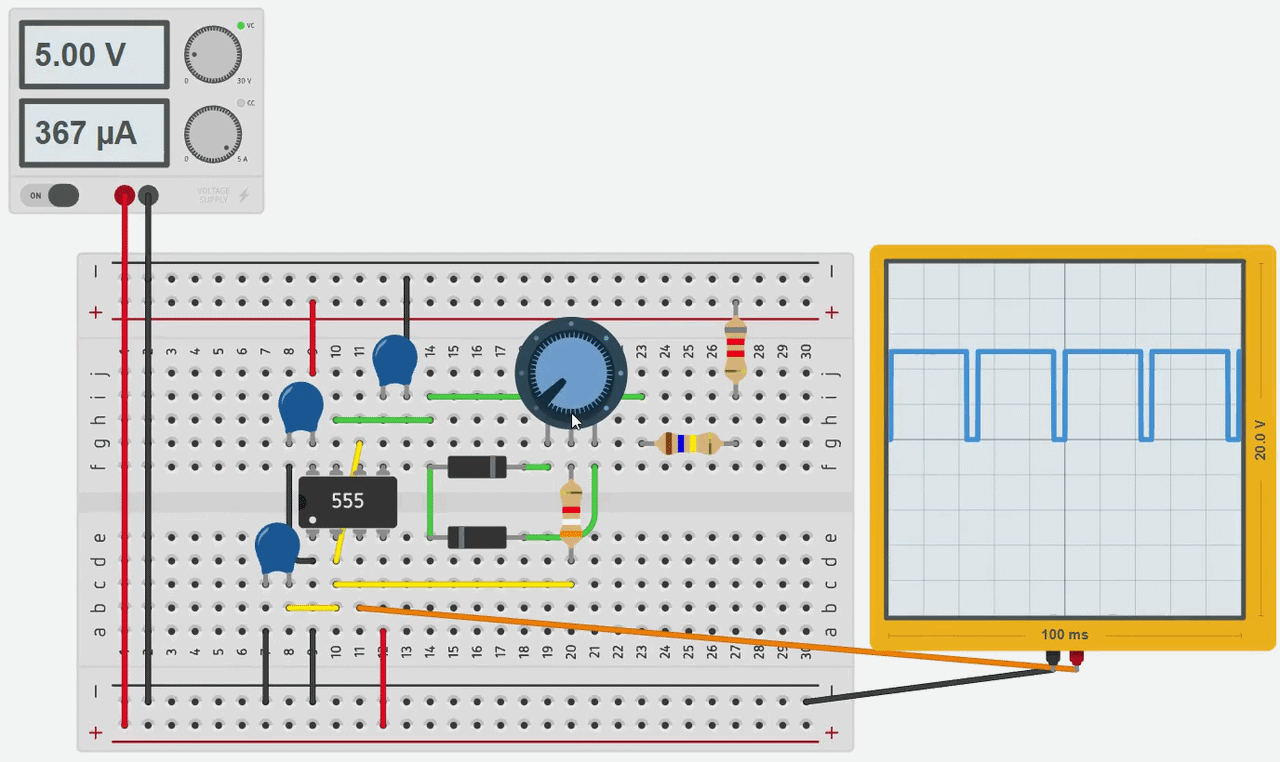
Task: Select the blue capacitor at column 8
Action: click(300, 408)
